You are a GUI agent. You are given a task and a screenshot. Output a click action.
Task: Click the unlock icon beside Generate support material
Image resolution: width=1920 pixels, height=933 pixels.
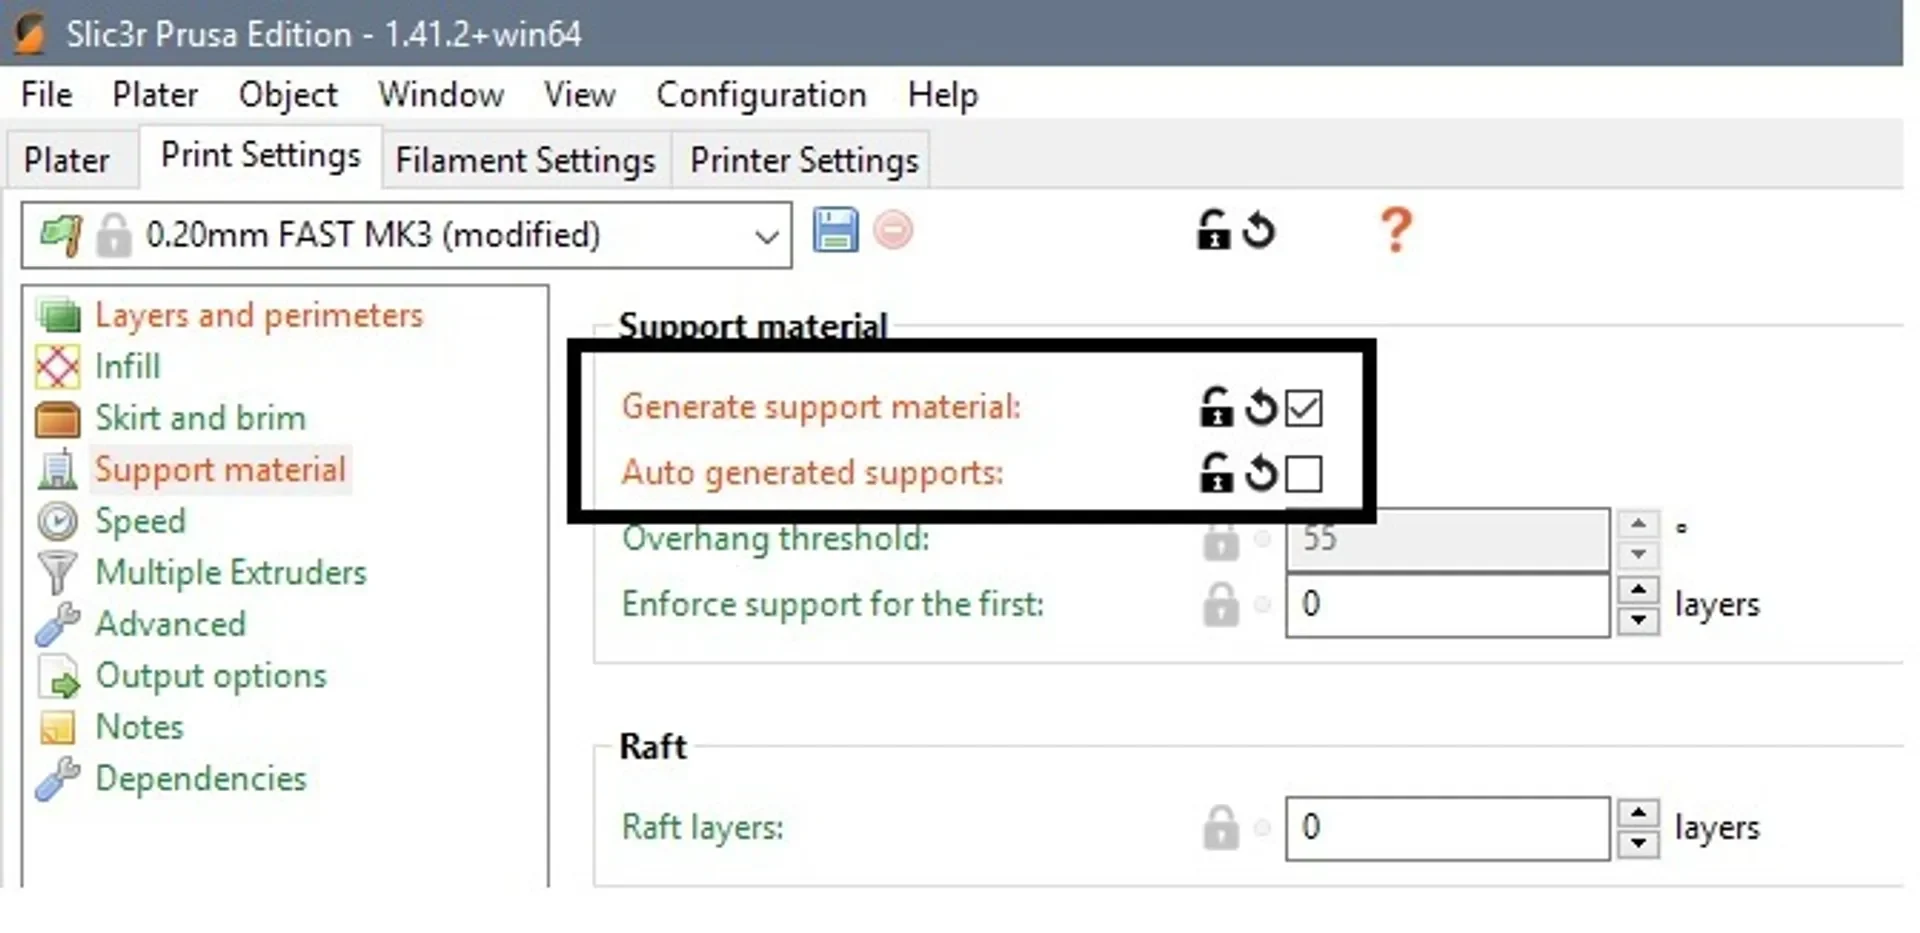coord(1215,407)
